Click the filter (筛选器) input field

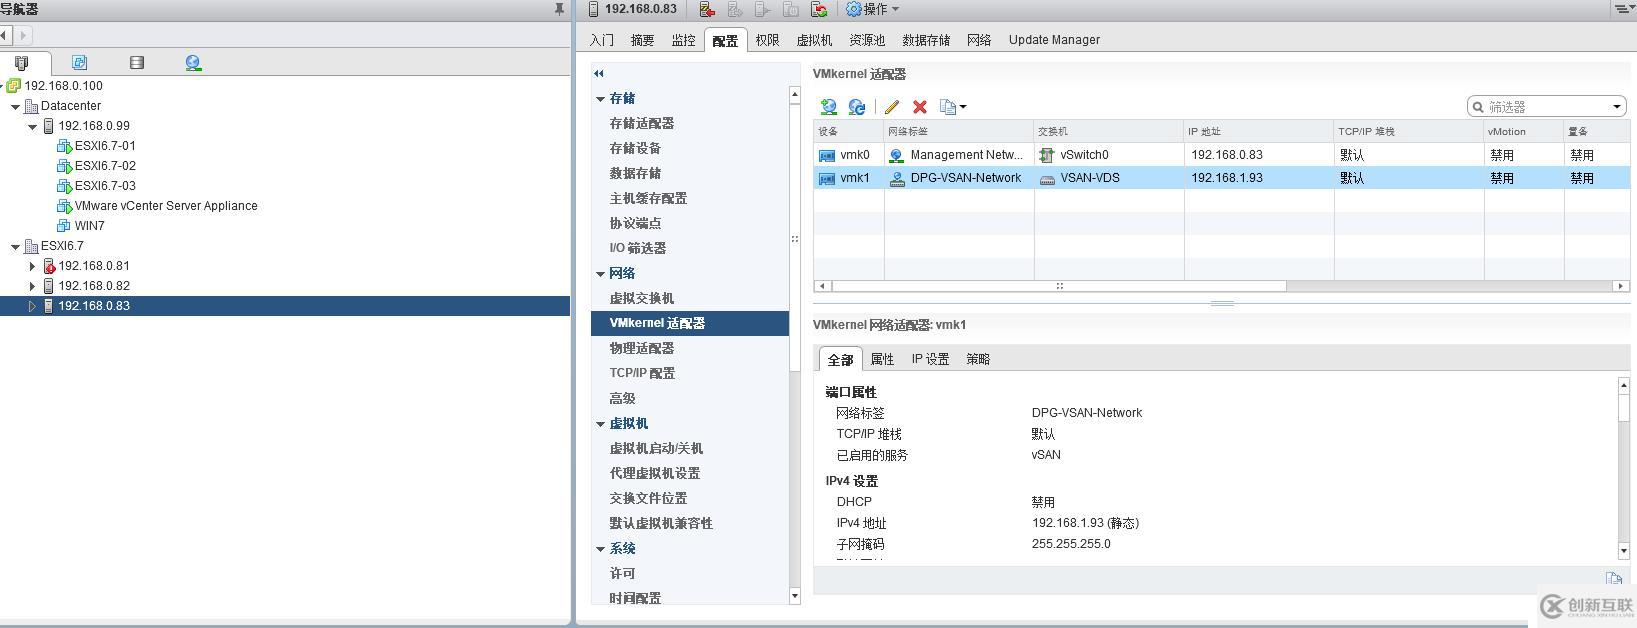point(1546,107)
